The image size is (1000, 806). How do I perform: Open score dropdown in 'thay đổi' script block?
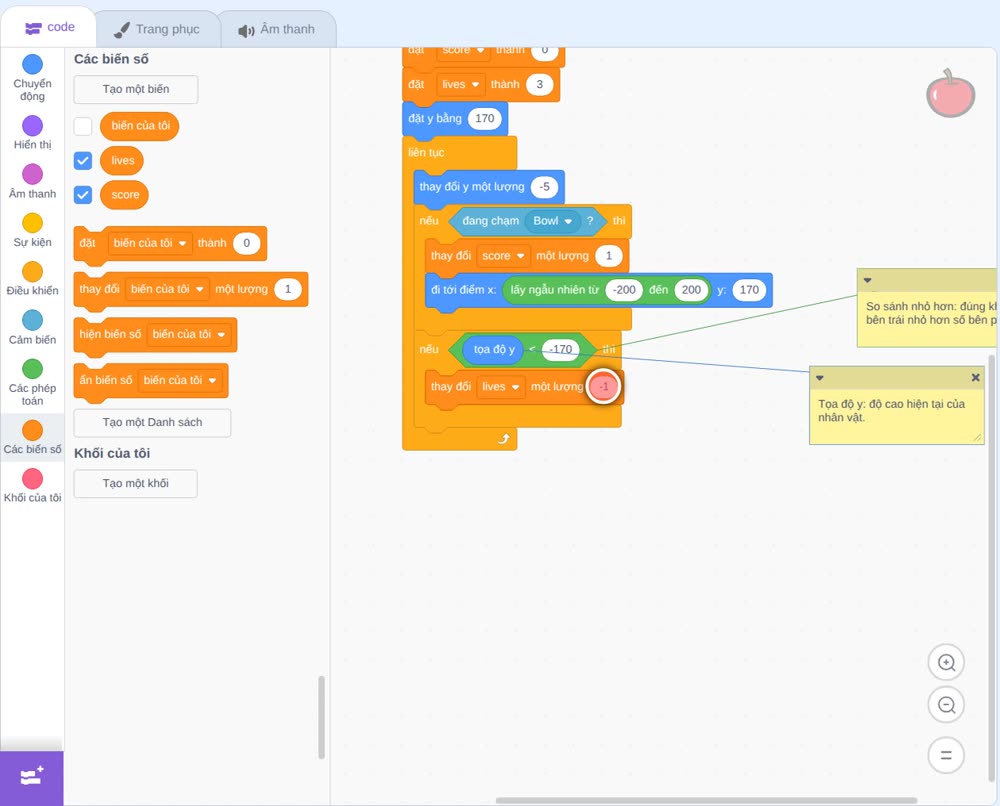coord(503,256)
